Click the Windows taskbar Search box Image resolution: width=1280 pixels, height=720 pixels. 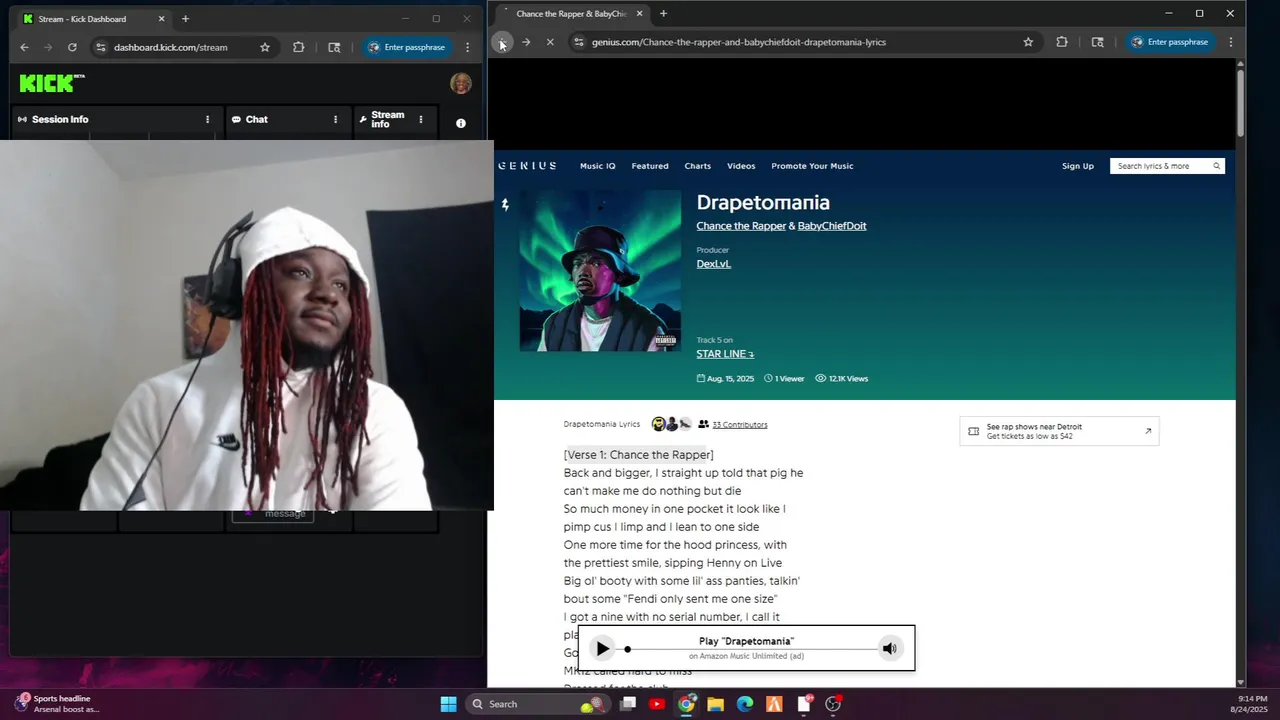coord(538,704)
